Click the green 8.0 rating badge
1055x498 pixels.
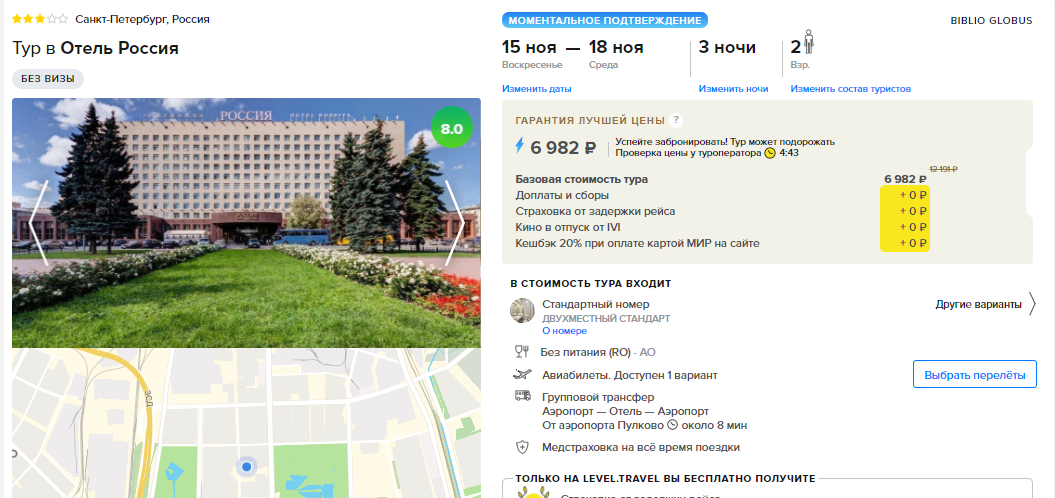(451, 128)
